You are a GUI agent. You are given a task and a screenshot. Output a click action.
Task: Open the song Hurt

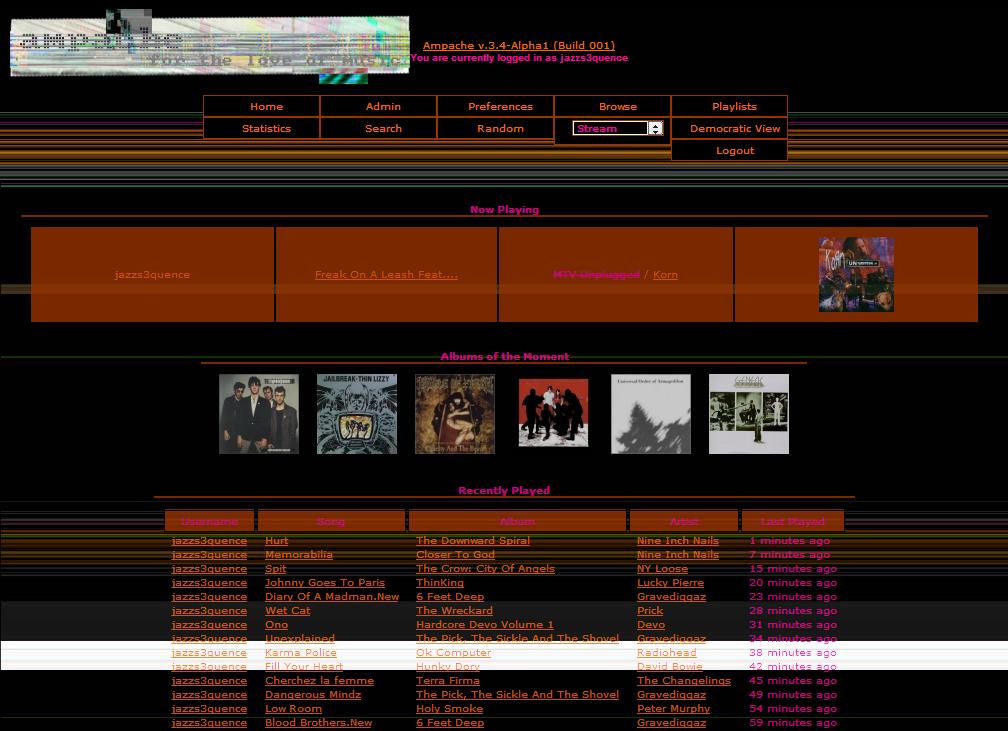[276, 541]
